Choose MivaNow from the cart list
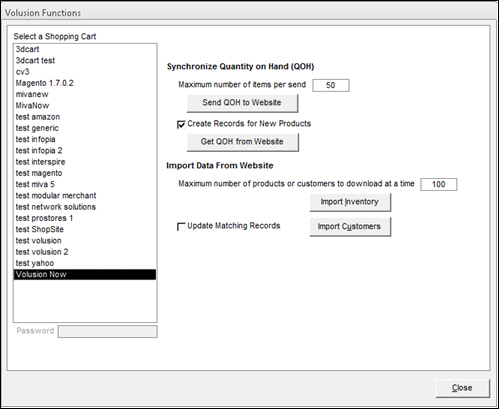The width and height of the screenshot is (499, 409). (x=85, y=106)
